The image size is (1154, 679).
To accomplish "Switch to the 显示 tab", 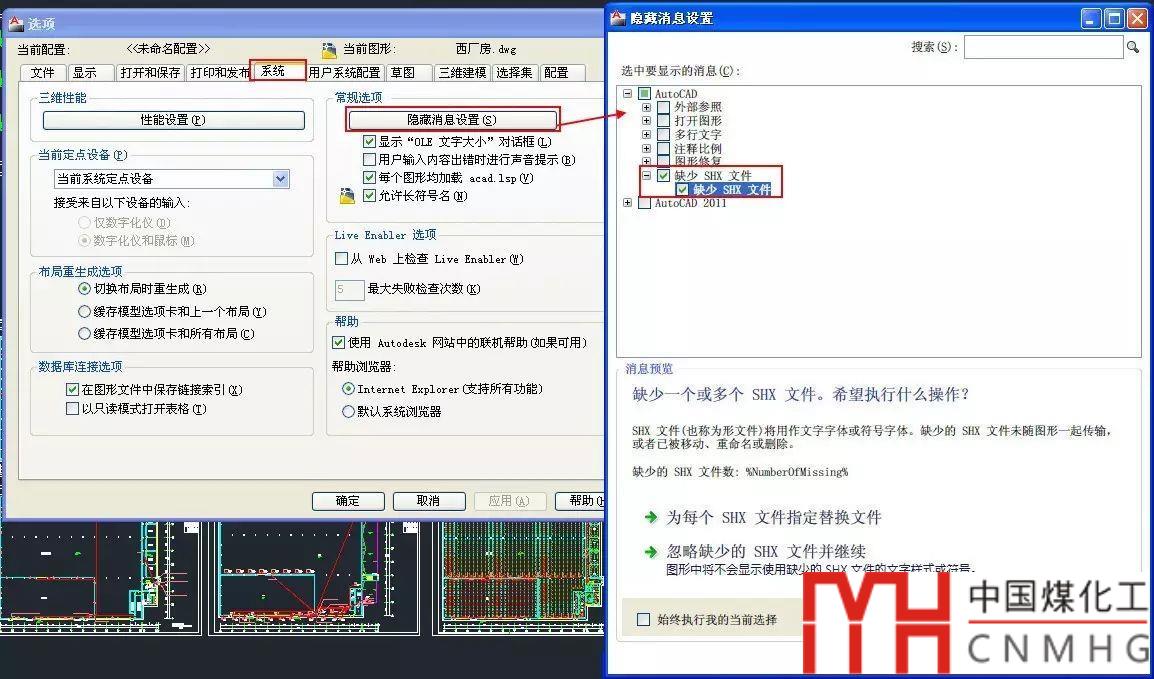I will coord(91,72).
